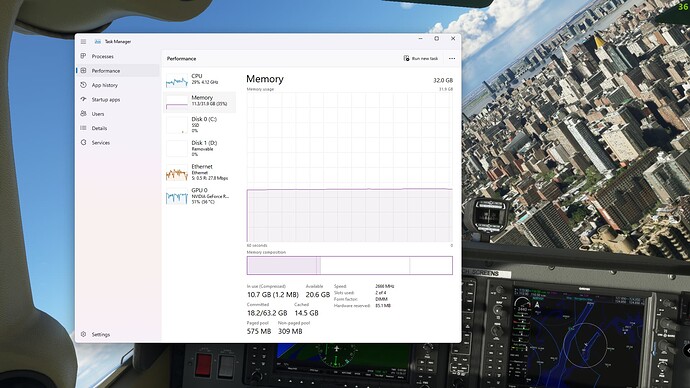The width and height of the screenshot is (690, 388).
Task: Click the Task Manager app icon
Action: click(98, 41)
